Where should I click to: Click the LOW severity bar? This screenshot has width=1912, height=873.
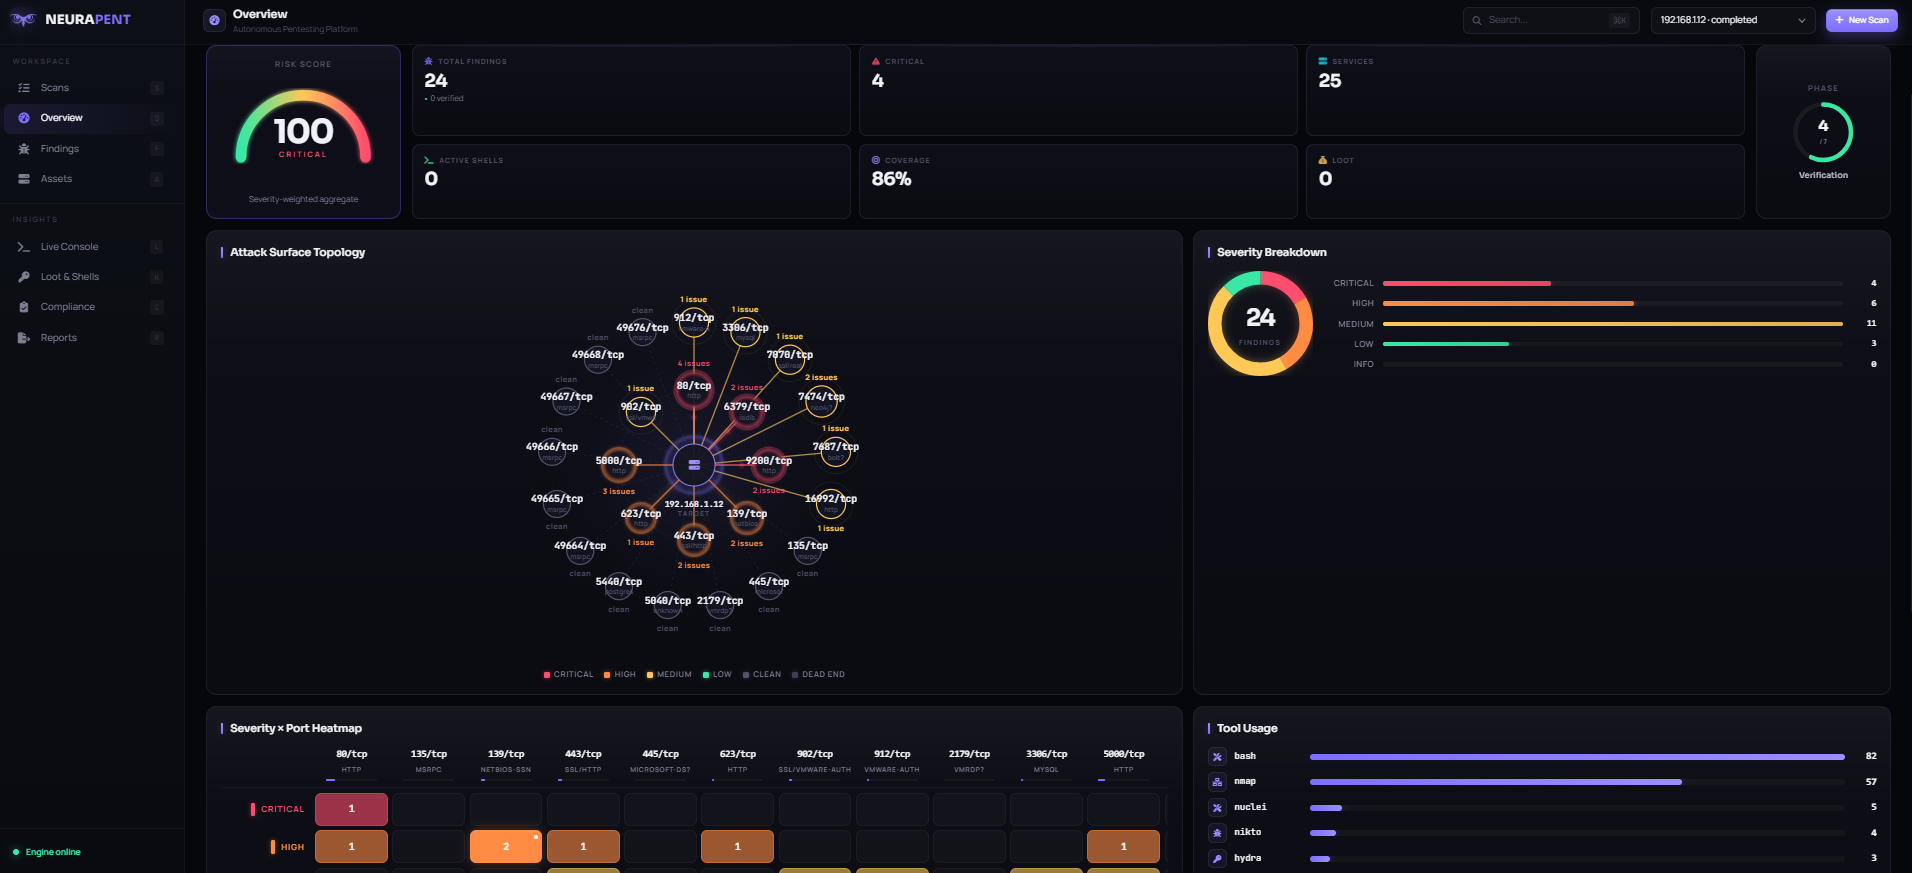pos(1612,344)
